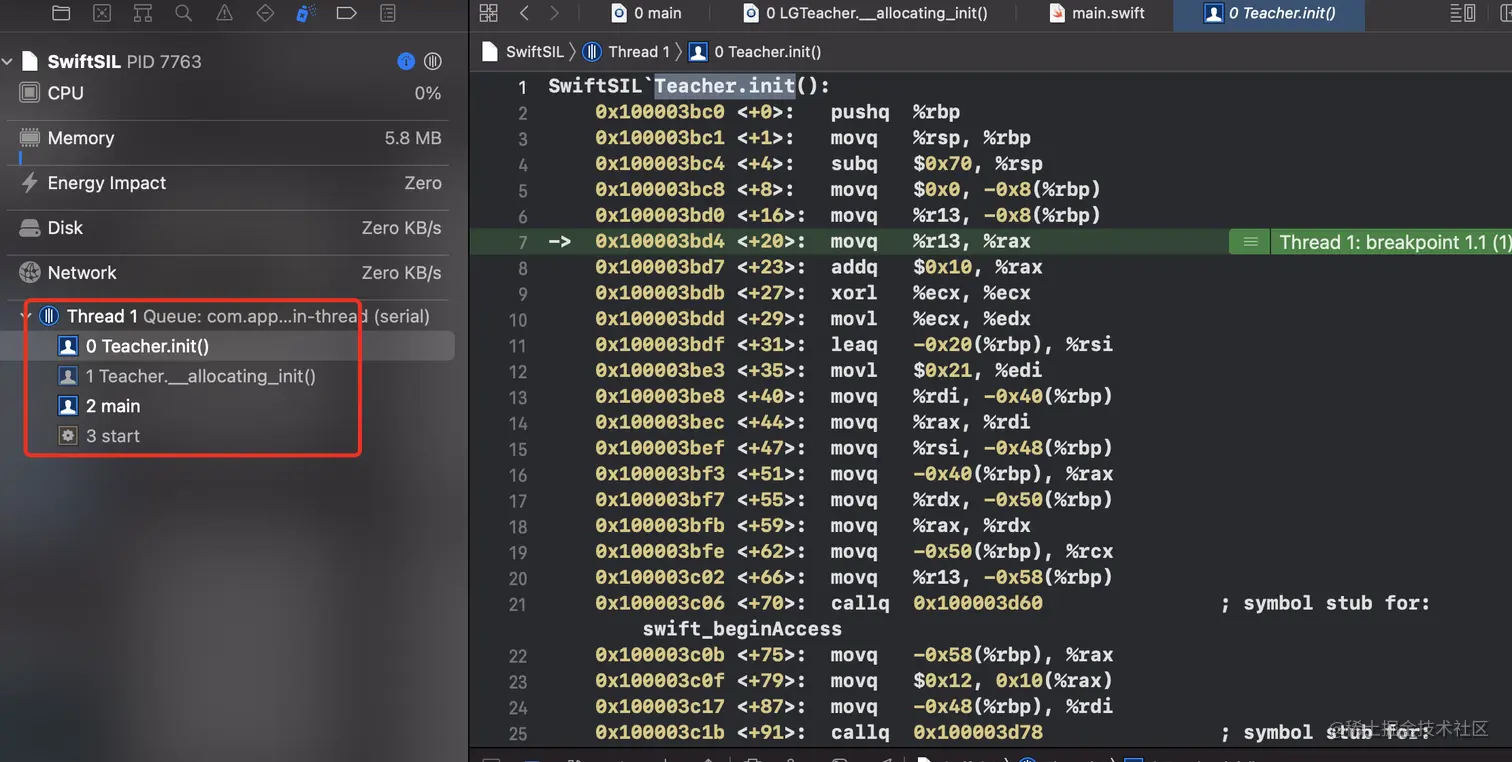
Task: Click Thread 1 in the editor jump bar
Action: tap(627, 52)
